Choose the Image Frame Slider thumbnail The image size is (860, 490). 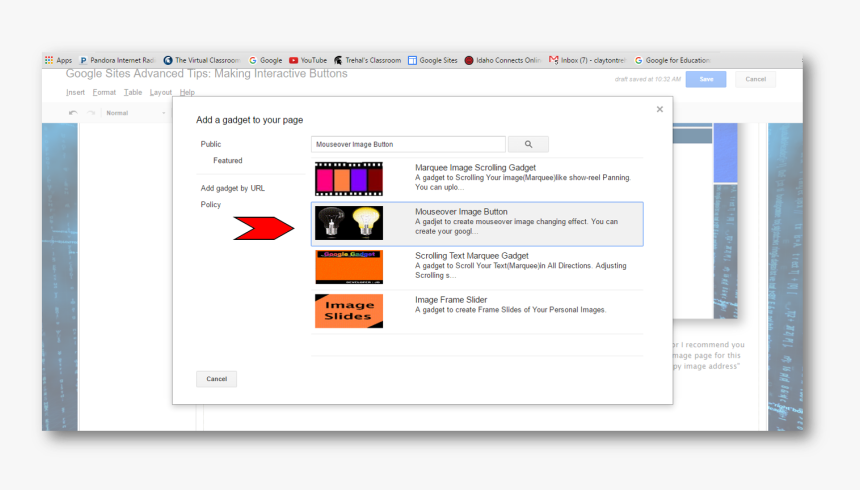pyautogui.click(x=349, y=311)
